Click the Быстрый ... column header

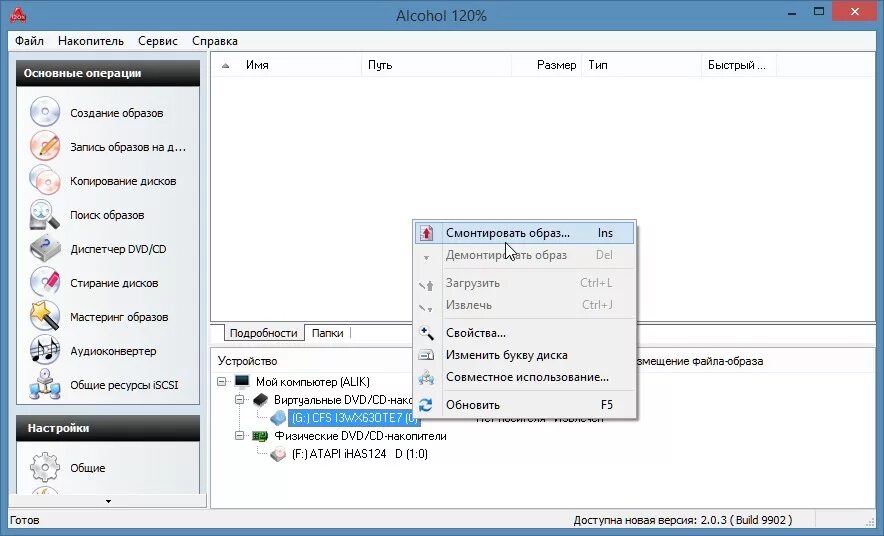coord(739,65)
